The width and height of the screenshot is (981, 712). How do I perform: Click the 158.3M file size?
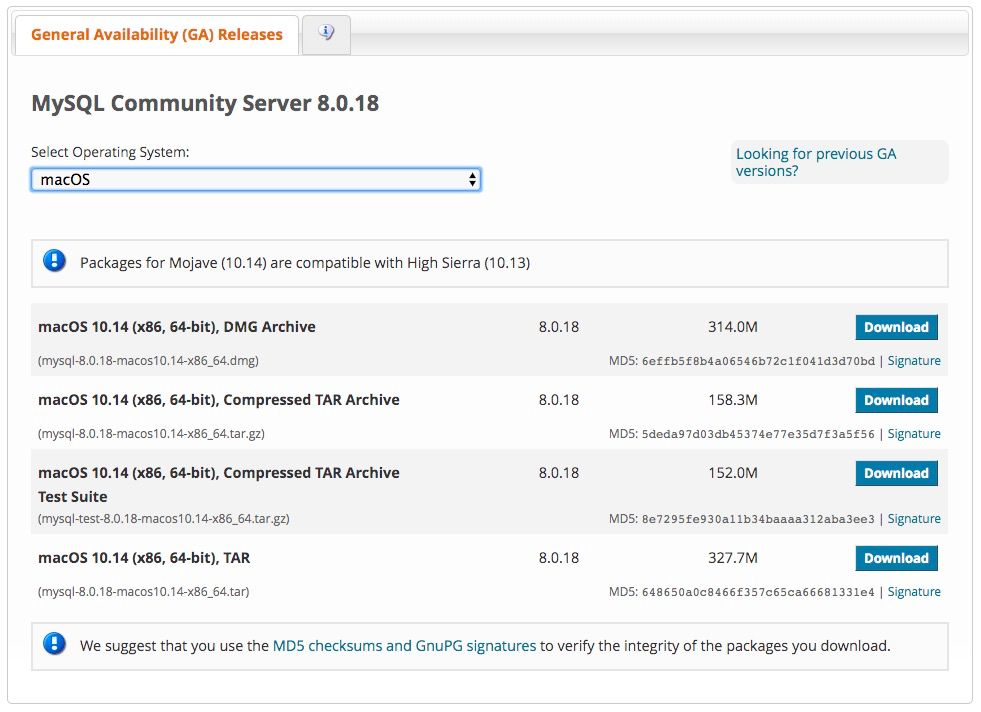tap(733, 400)
